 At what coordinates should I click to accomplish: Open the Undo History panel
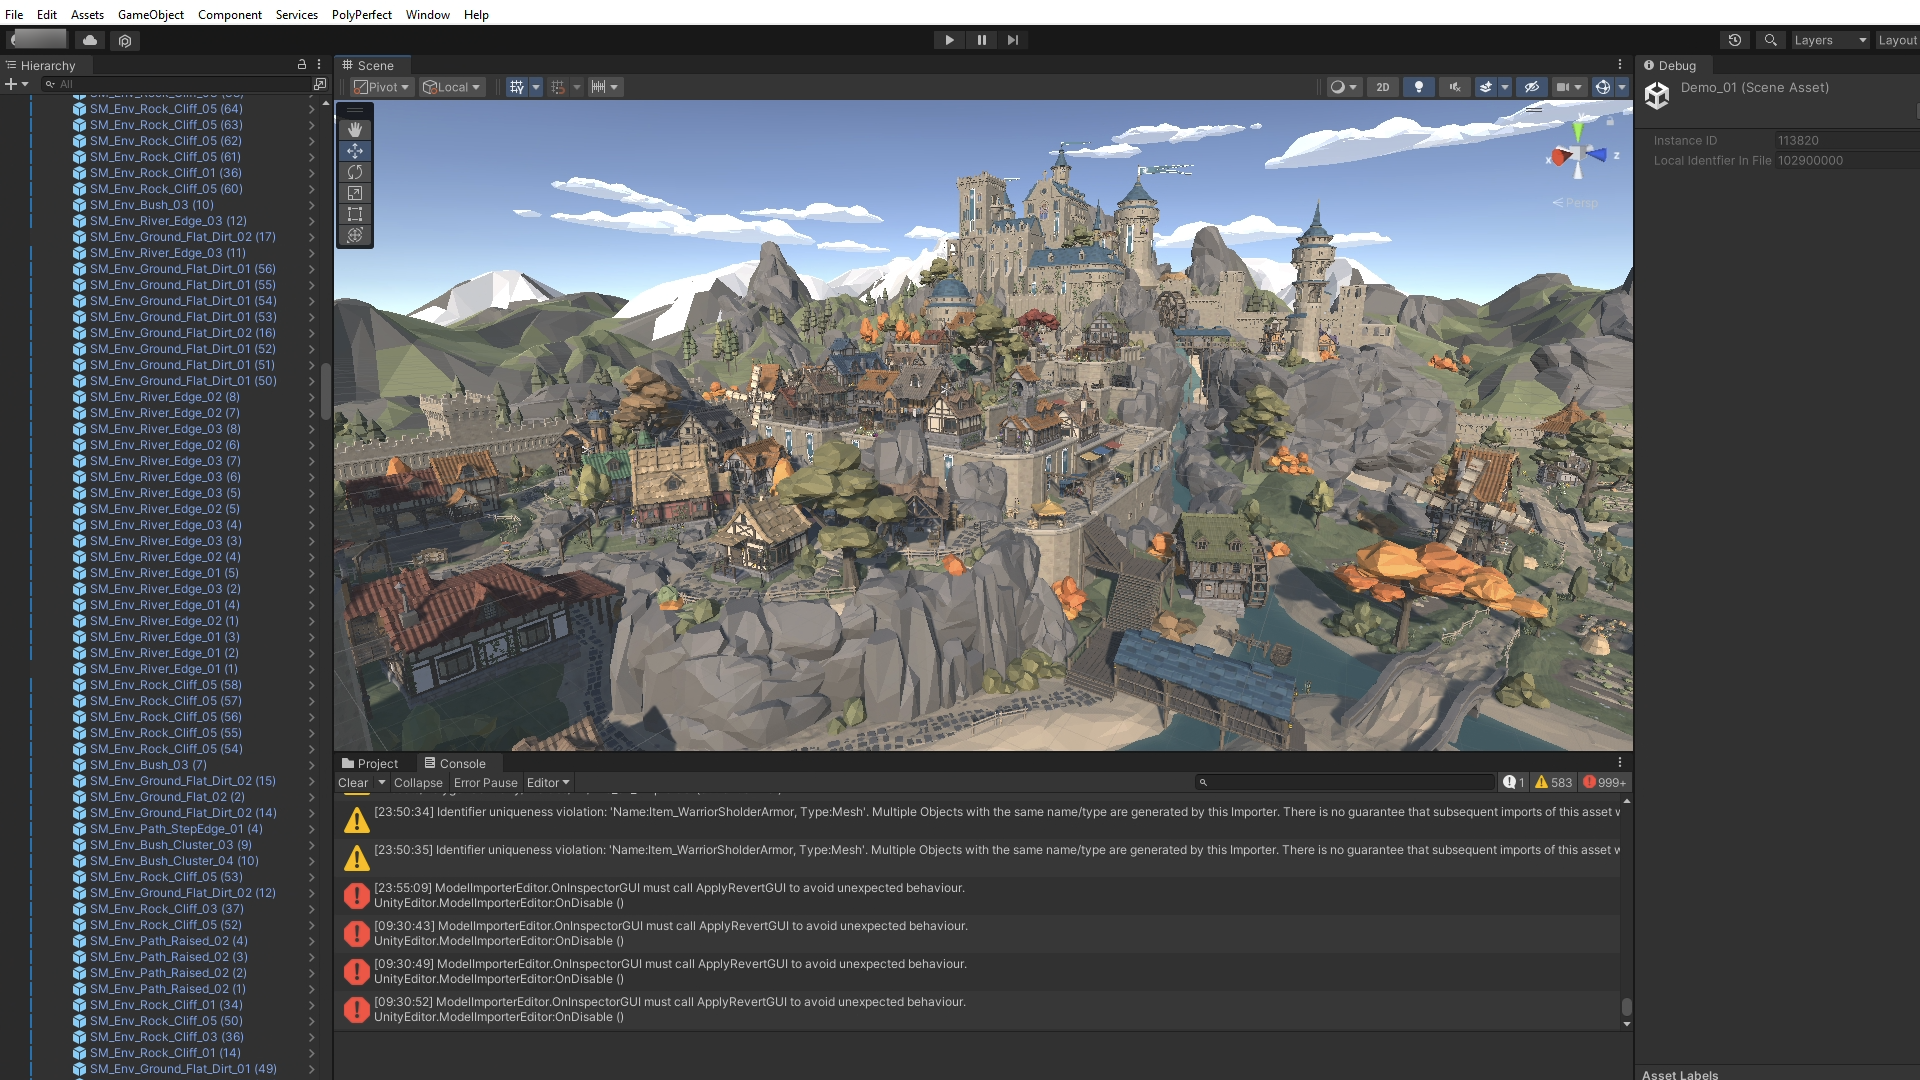[1735, 40]
